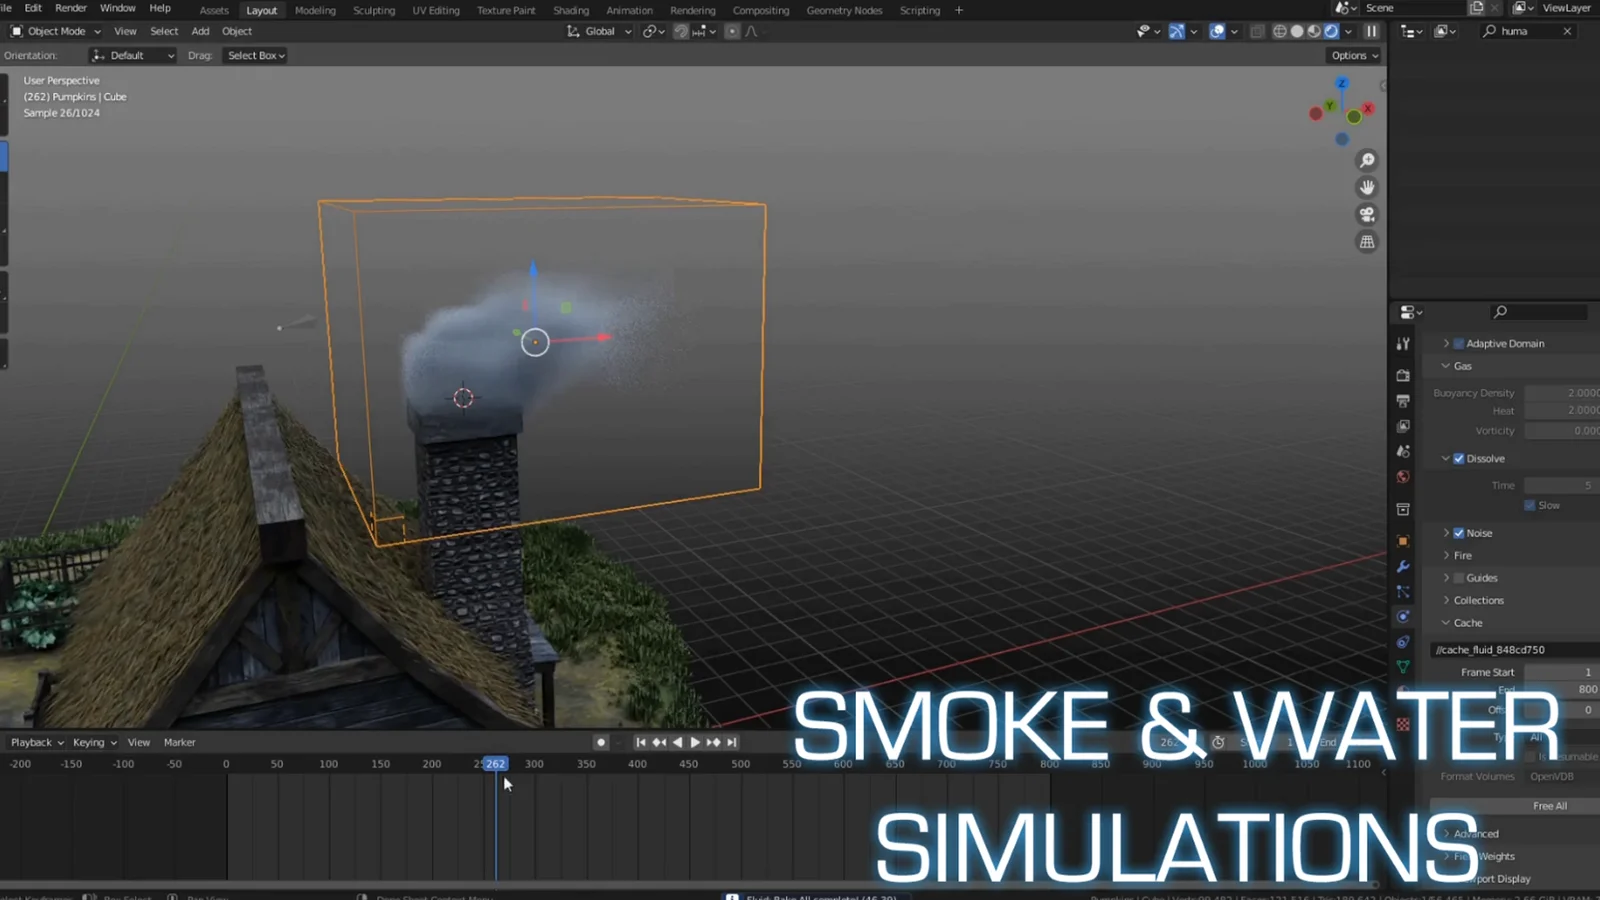This screenshot has height=900, width=1600.
Task: Click the Zoom magnifier in viewport sidebar
Action: (1367, 159)
